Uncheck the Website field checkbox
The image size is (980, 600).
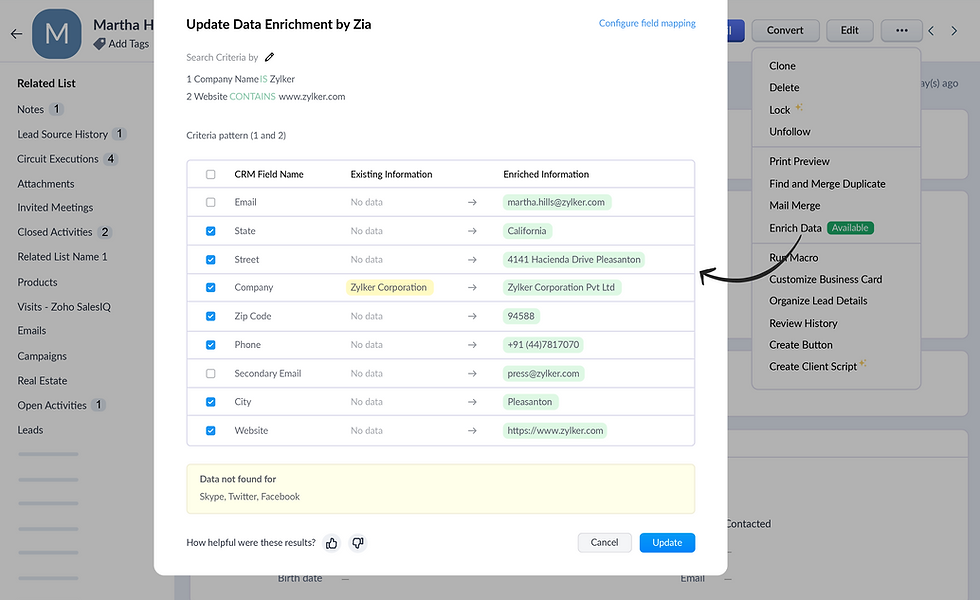[x=211, y=431]
